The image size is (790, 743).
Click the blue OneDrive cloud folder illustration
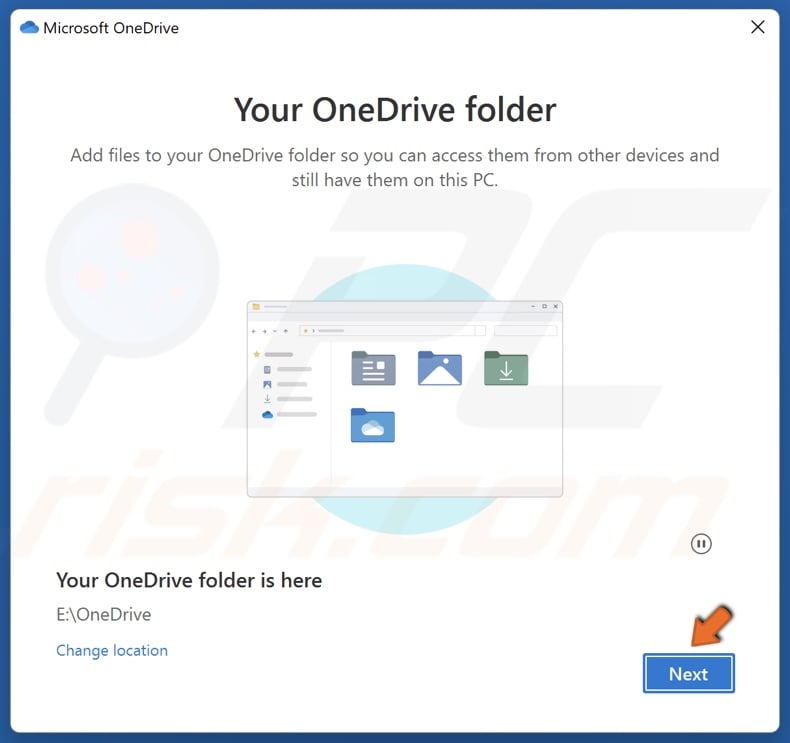tap(373, 425)
